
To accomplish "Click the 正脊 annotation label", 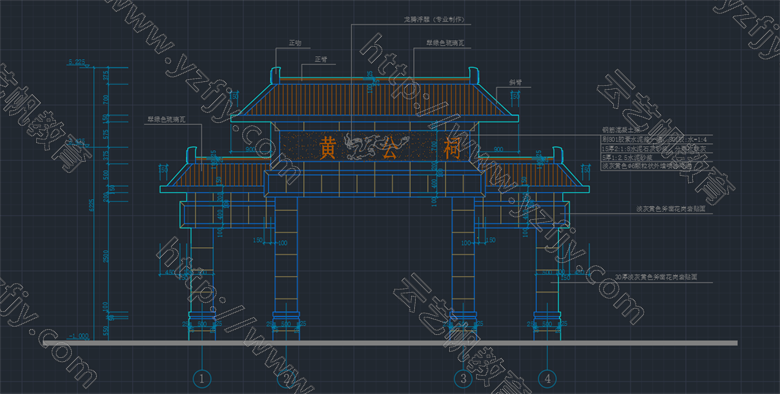I will coord(321,59).
